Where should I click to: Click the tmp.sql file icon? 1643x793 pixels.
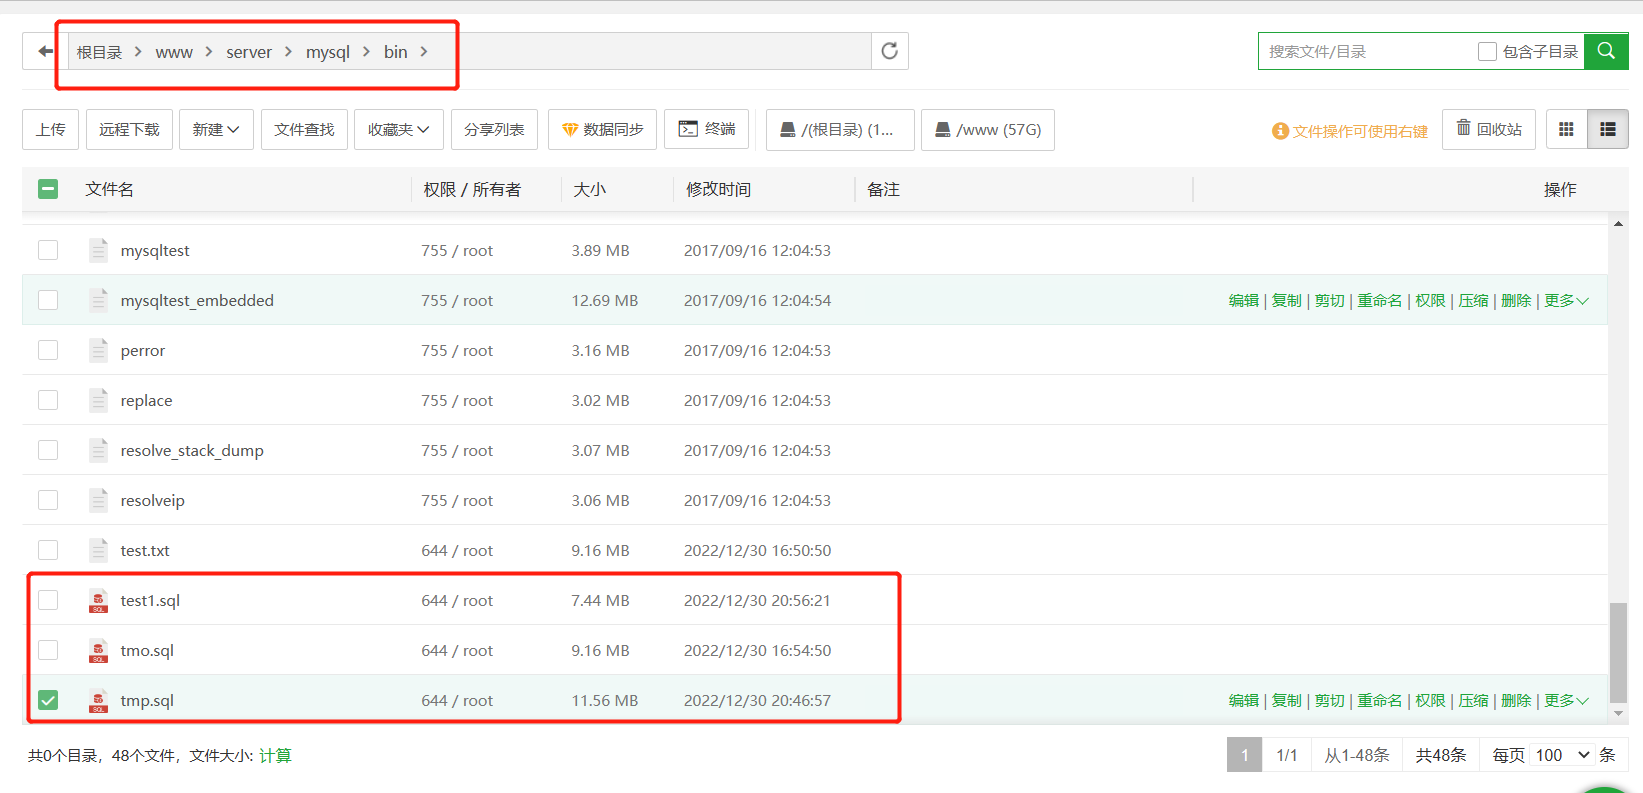(x=98, y=701)
